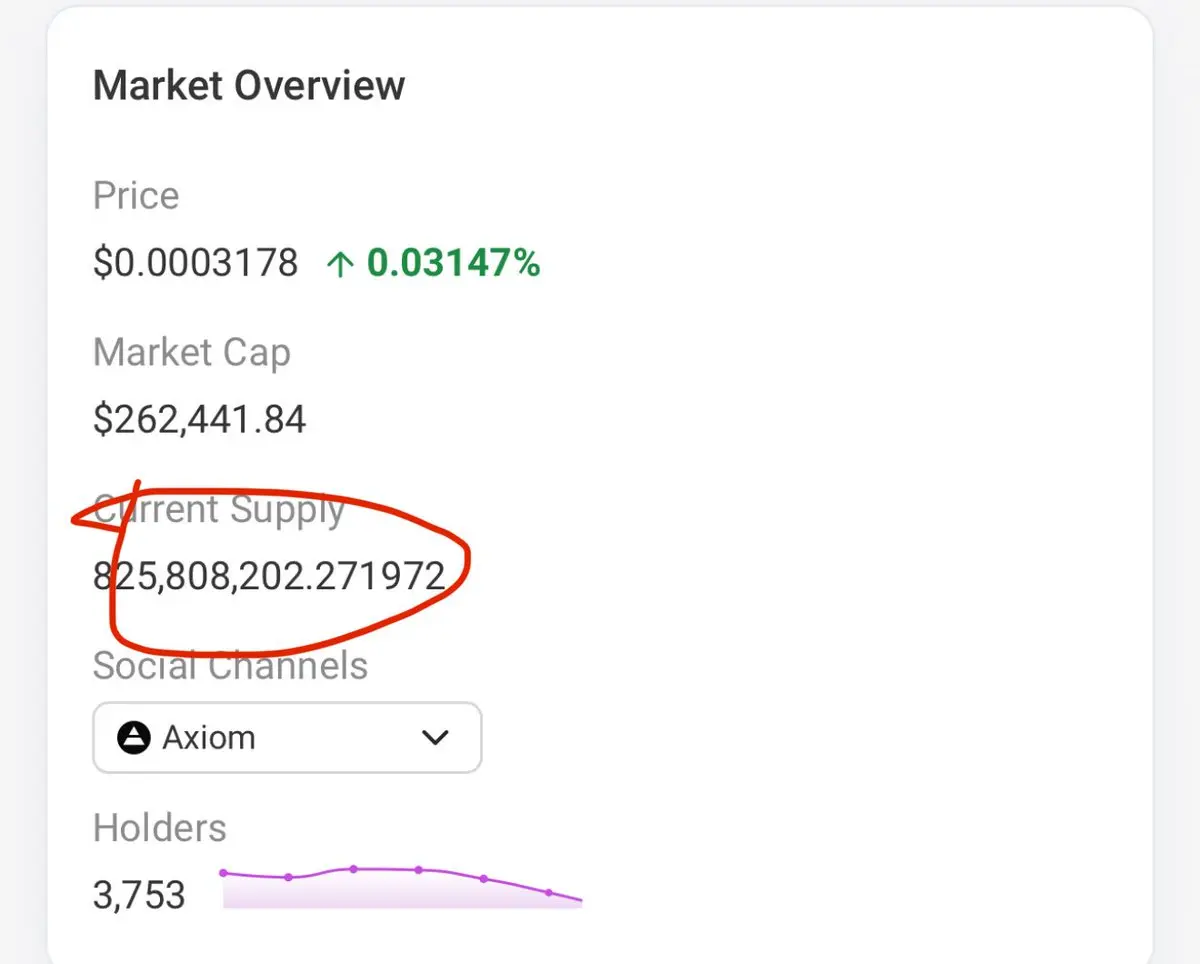Click the Current Supply number
The width and height of the screenshot is (1200, 964).
(269, 576)
